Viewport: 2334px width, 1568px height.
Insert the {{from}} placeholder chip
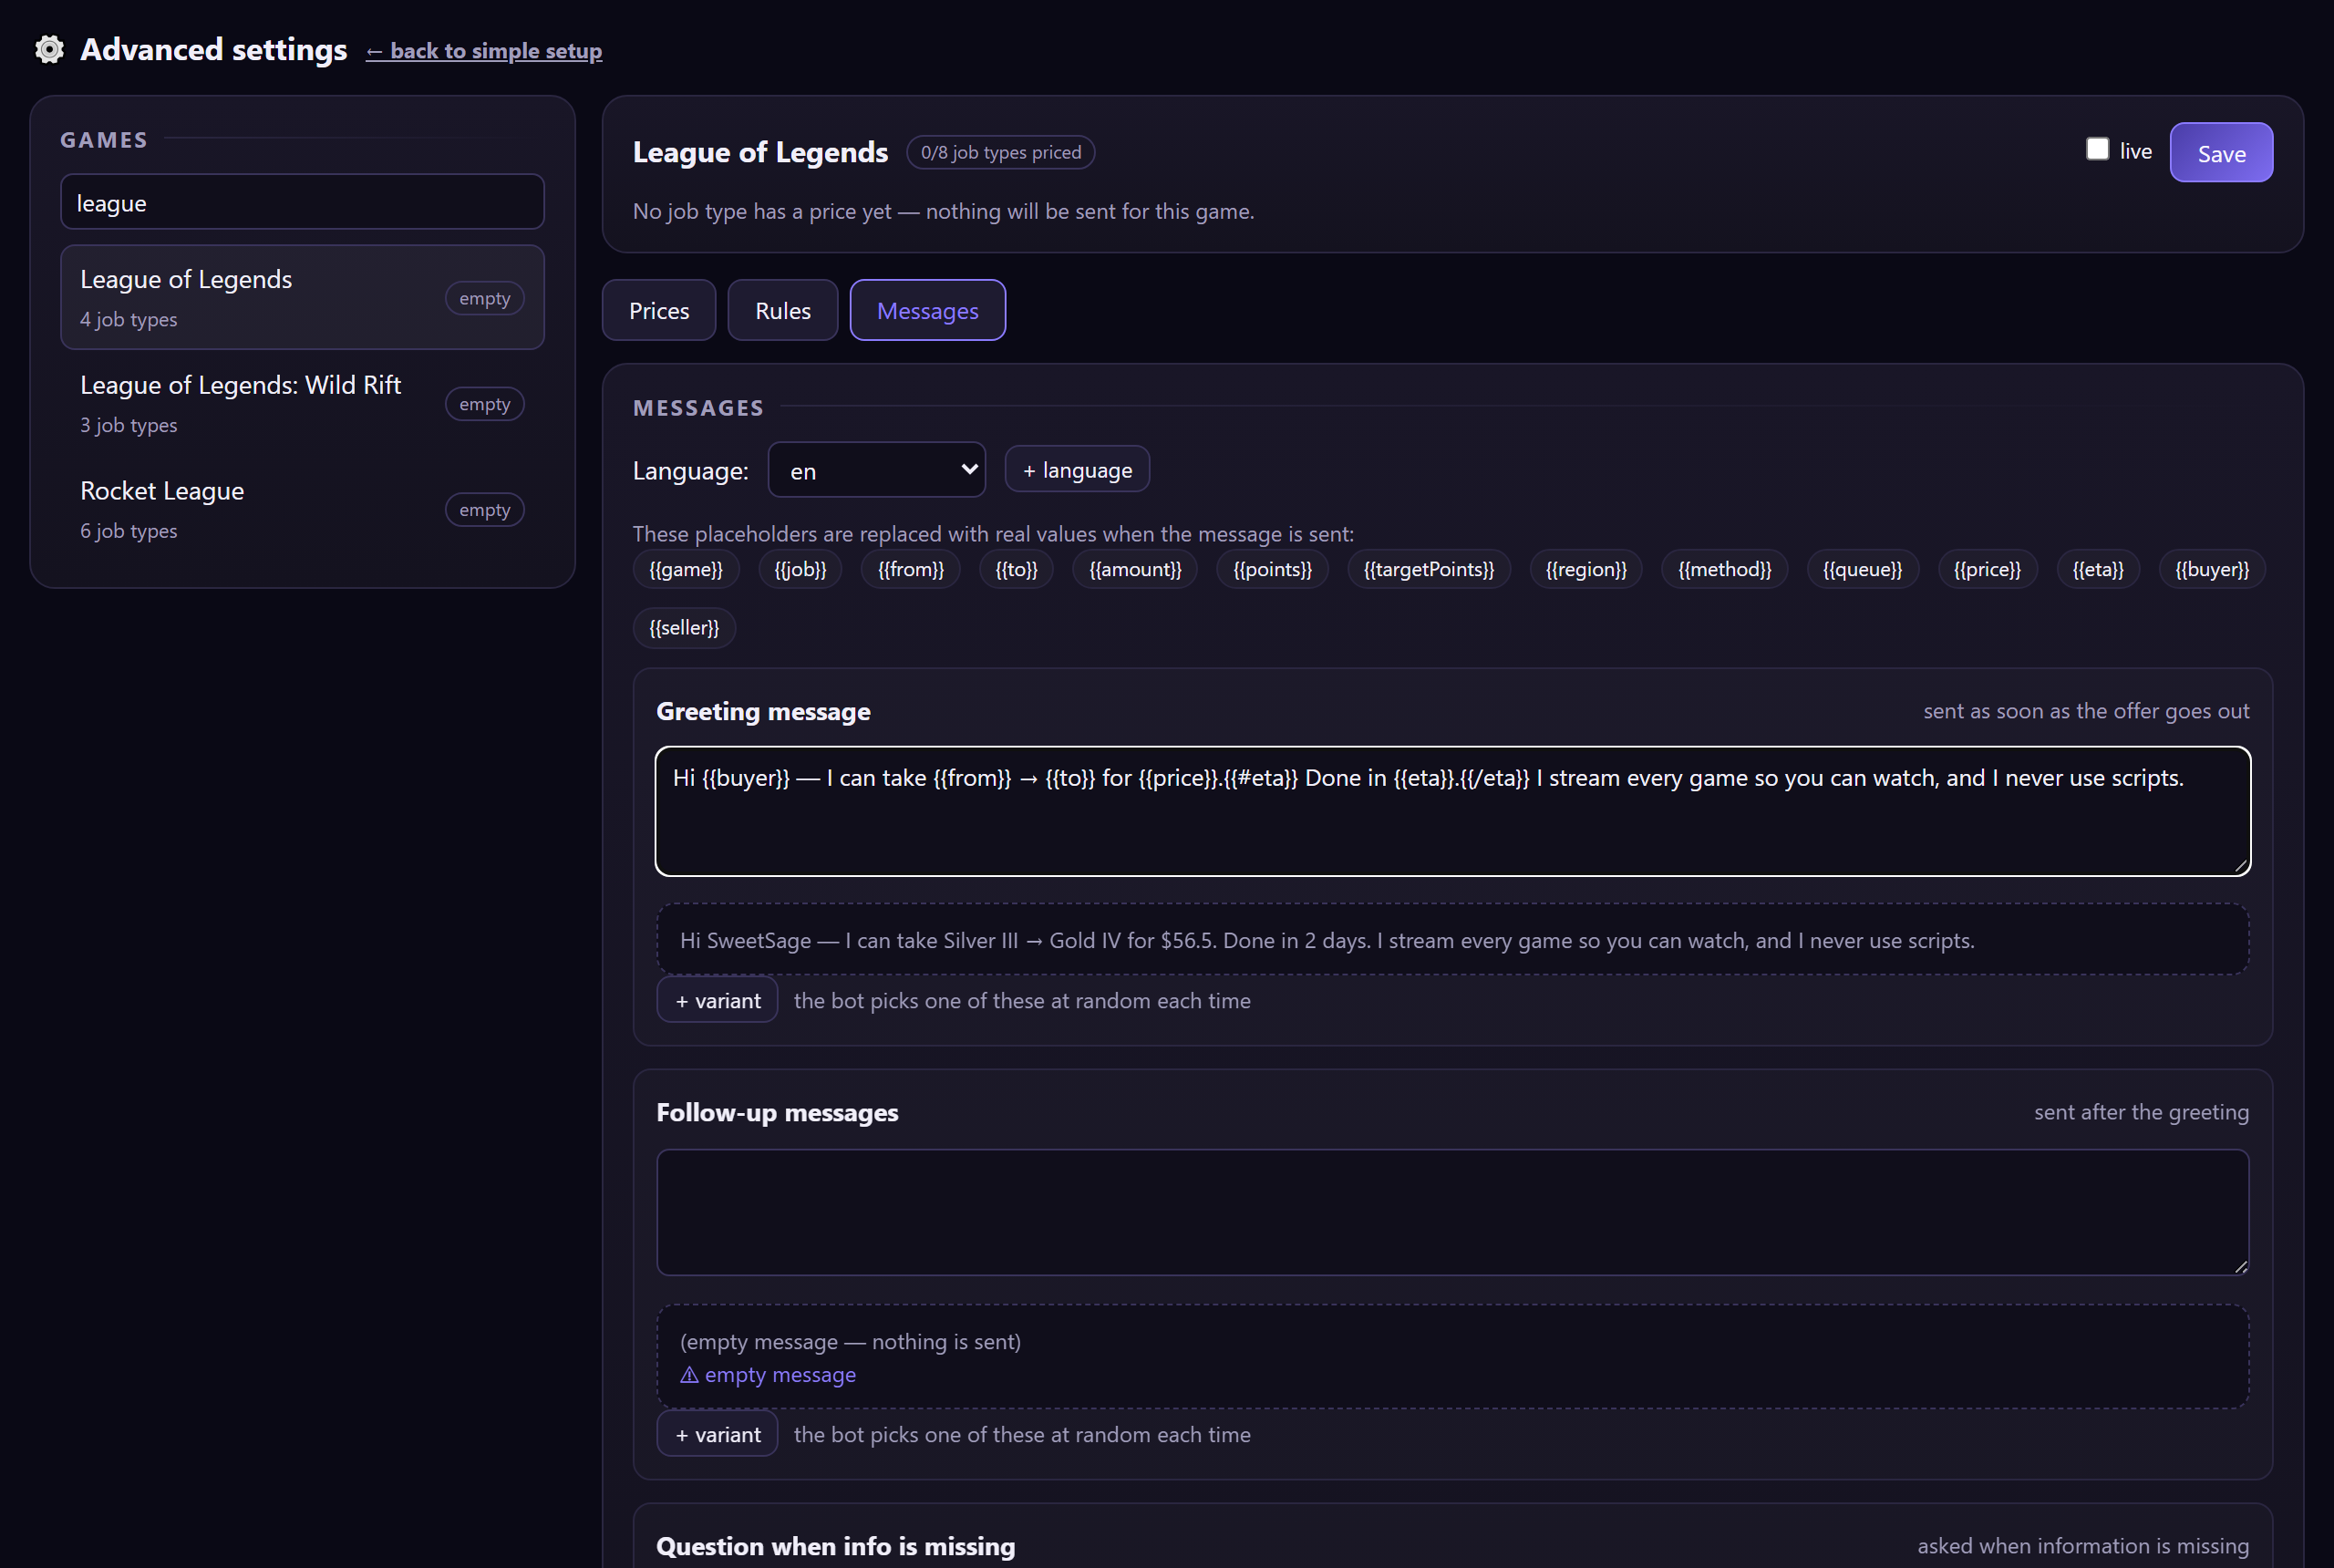910,569
